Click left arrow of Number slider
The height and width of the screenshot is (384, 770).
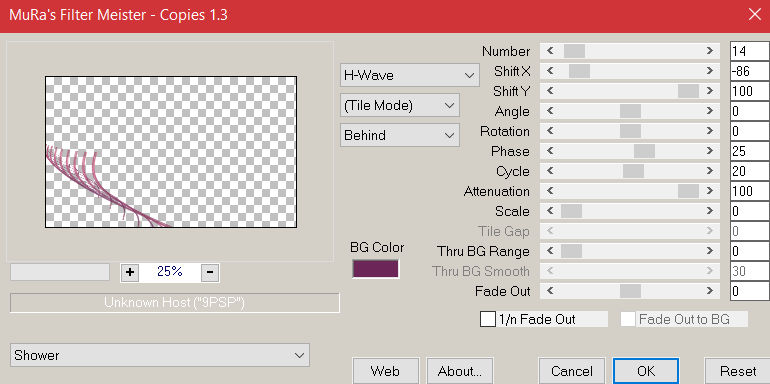click(550, 51)
